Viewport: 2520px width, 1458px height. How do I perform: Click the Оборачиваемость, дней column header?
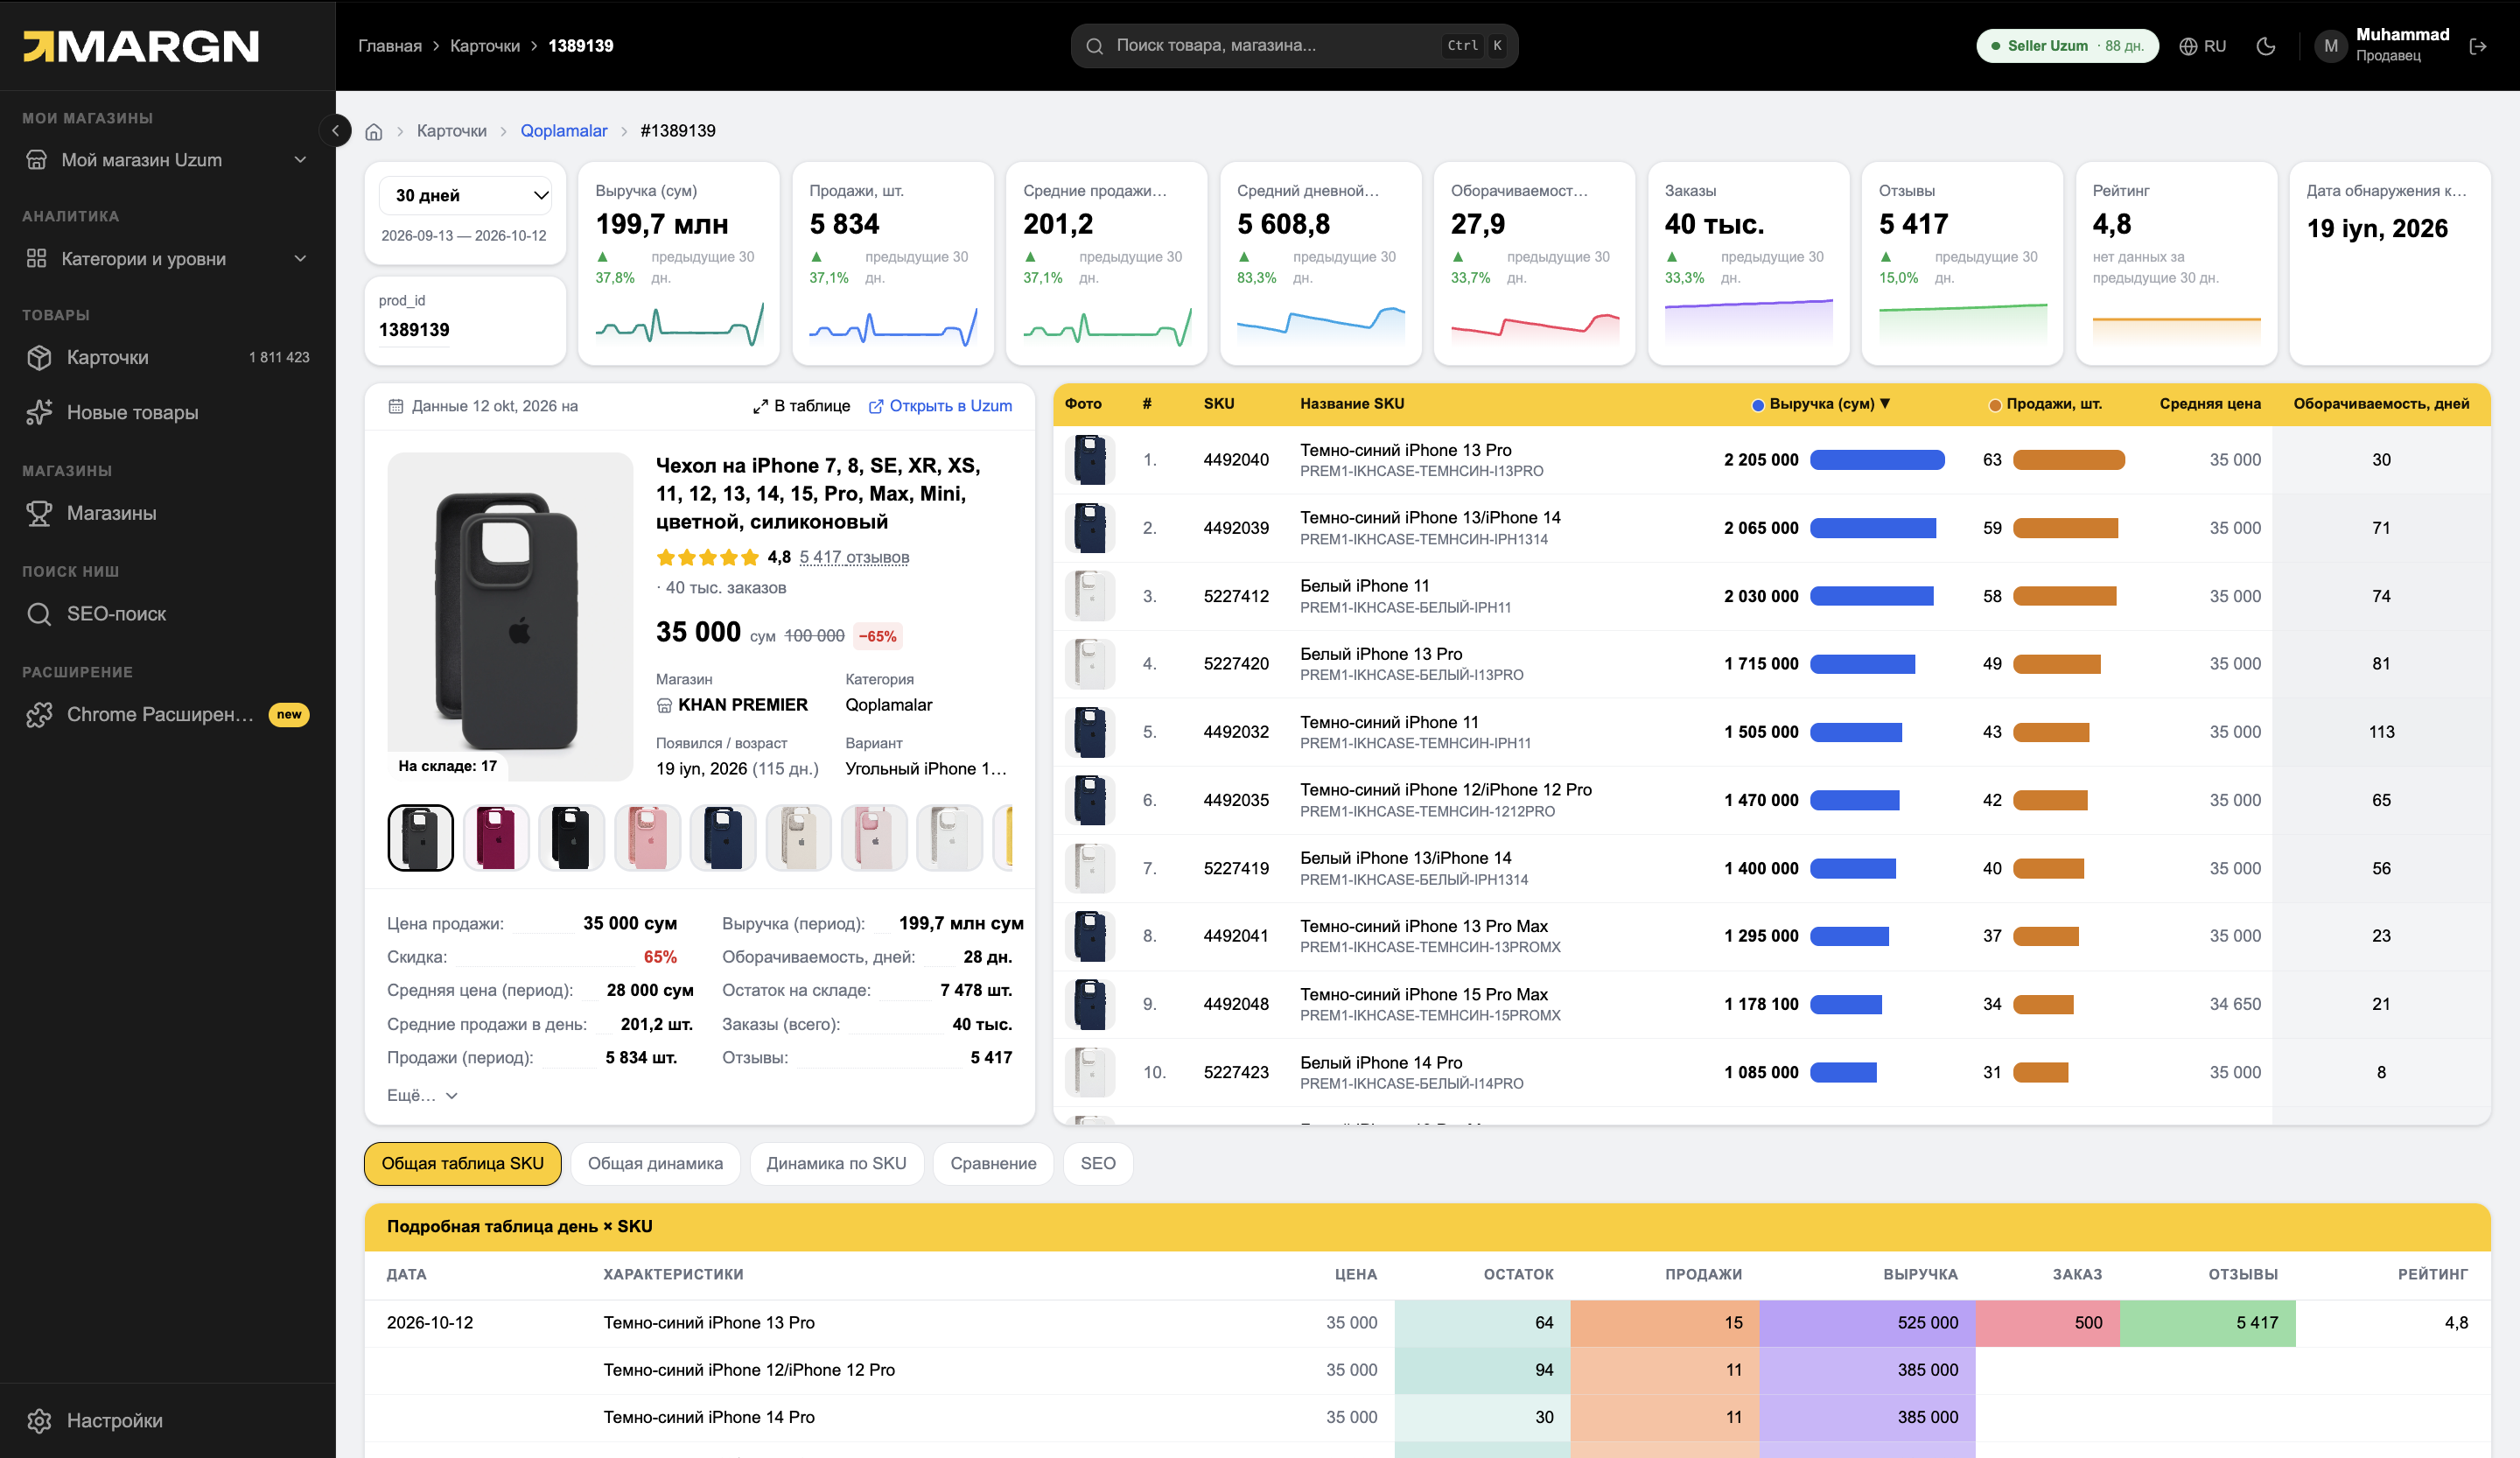pos(2381,404)
